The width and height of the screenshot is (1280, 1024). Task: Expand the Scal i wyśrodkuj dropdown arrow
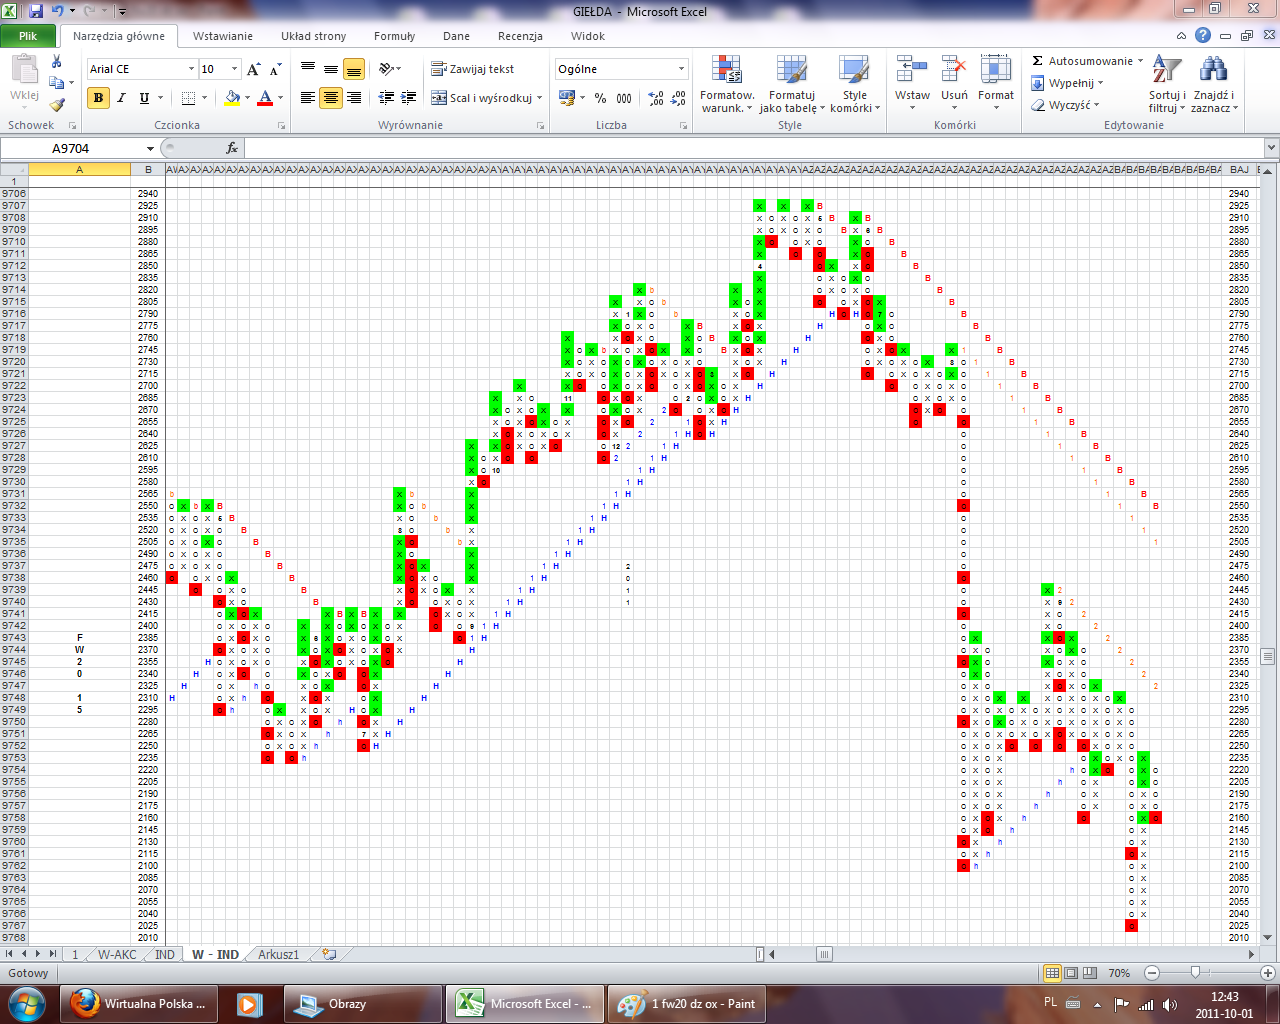pos(539,98)
